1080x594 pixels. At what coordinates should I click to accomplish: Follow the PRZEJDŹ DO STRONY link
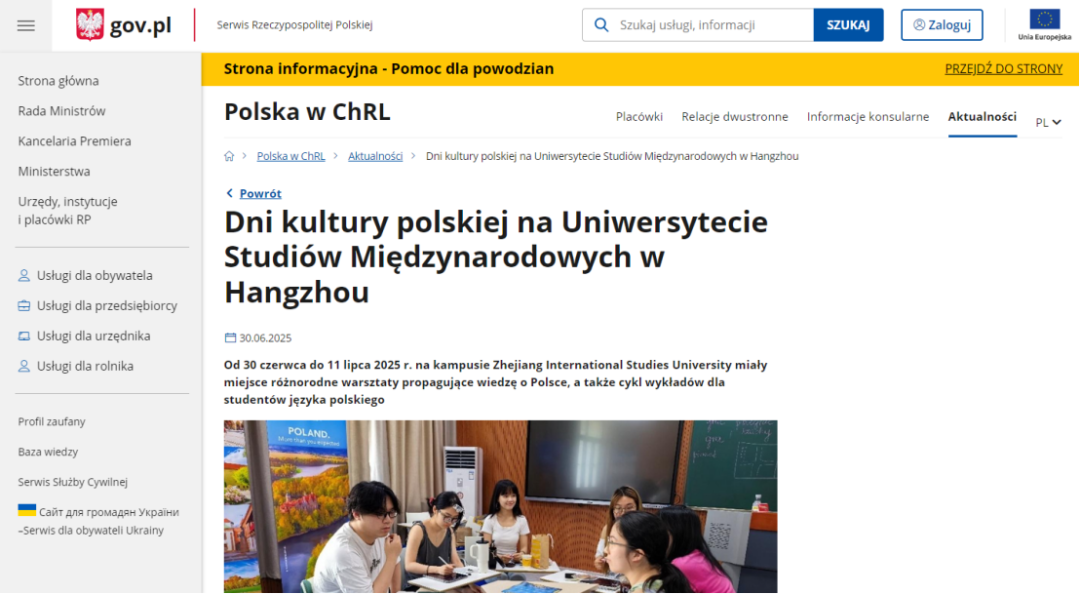point(1003,69)
